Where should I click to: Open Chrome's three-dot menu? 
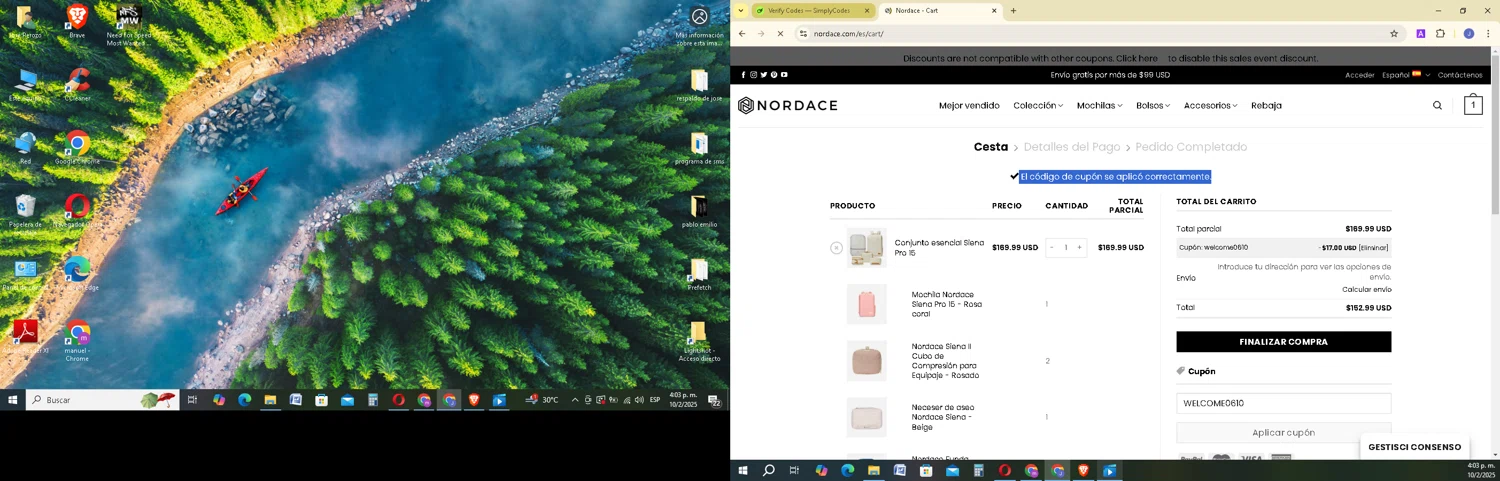tap(1487, 34)
